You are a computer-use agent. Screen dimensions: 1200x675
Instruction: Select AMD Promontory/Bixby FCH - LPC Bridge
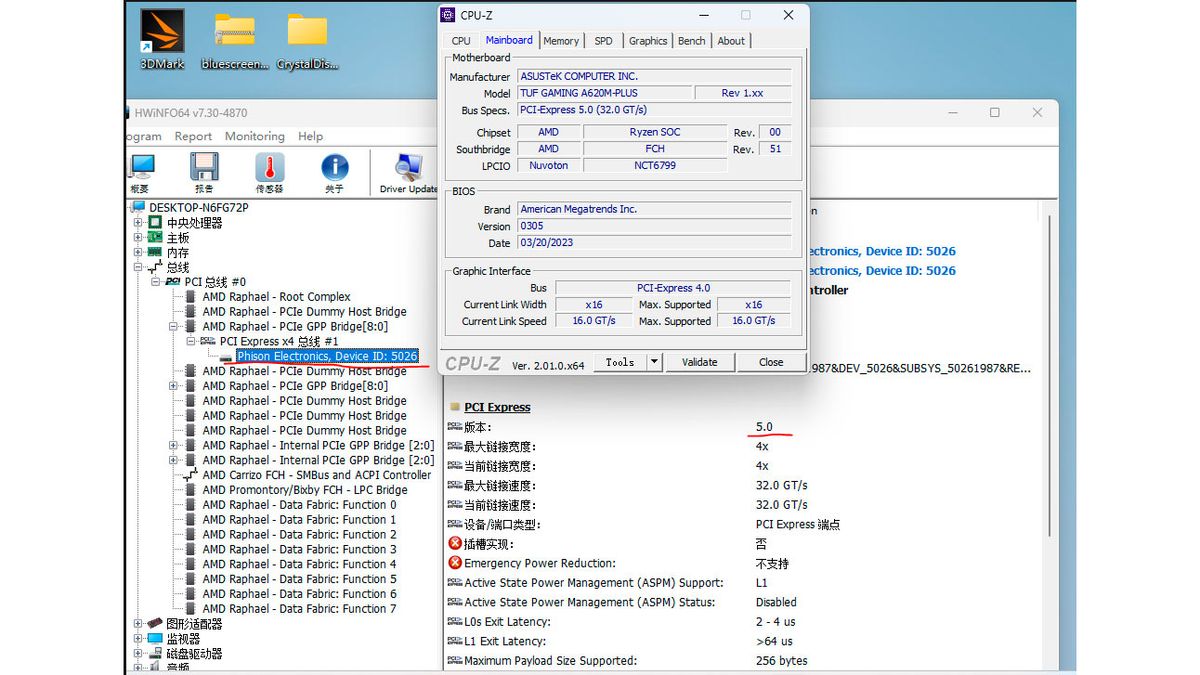click(305, 490)
